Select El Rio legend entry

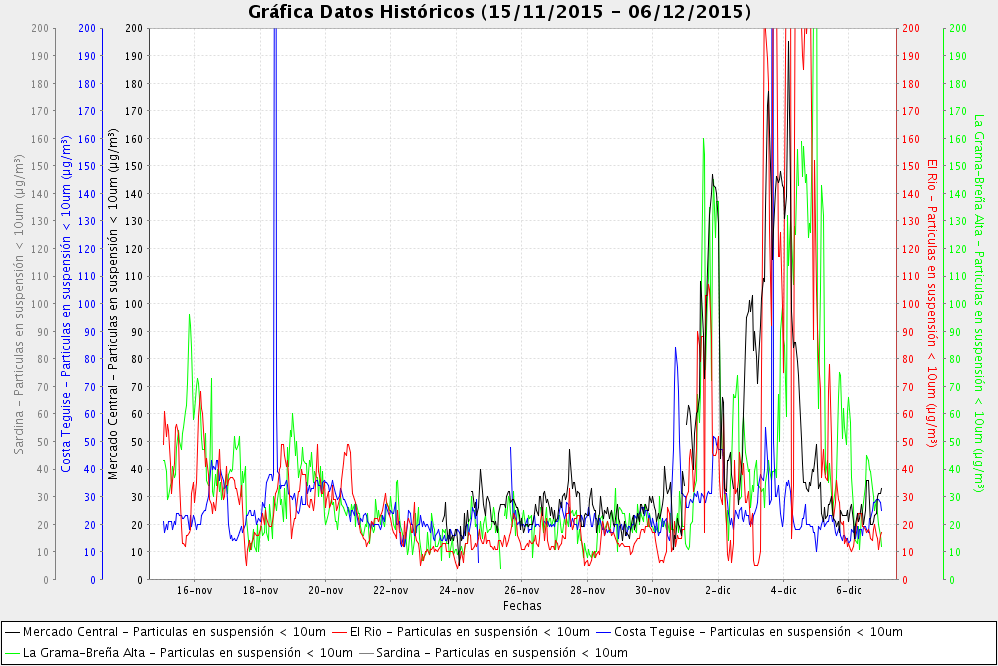pyautogui.click(x=472, y=632)
